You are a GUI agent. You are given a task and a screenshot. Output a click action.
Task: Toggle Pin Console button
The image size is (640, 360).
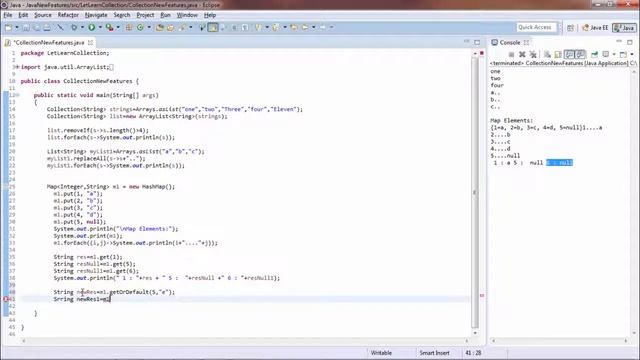point(594,54)
